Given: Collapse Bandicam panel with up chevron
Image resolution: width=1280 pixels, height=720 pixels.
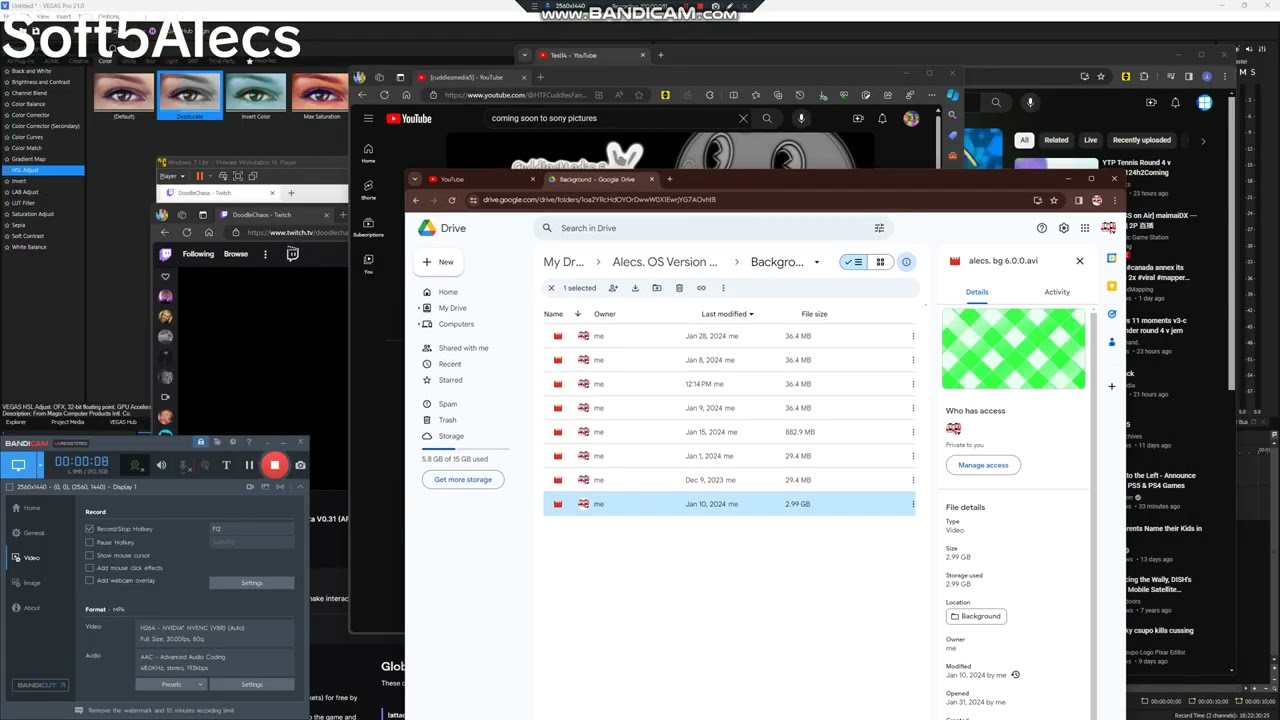Looking at the screenshot, I should click(x=299, y=487).
